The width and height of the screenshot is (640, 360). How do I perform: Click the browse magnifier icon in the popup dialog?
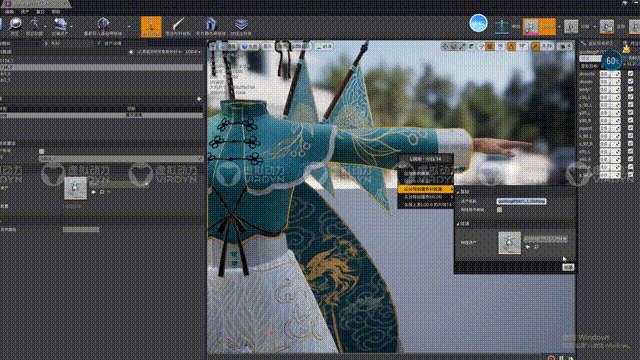pyautogui.click(x=536, y=247)
